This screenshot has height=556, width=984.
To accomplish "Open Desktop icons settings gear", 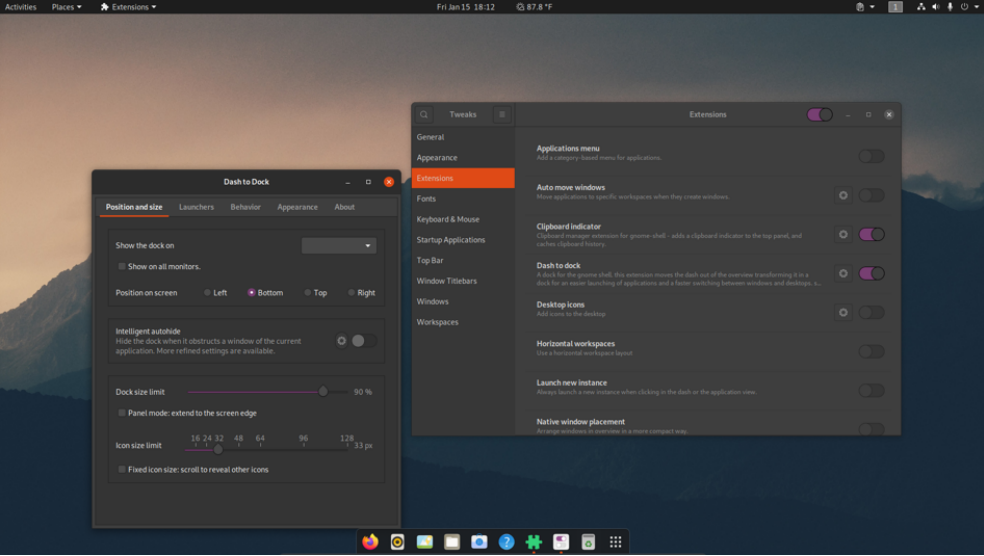I will click(x=843, y=312).
